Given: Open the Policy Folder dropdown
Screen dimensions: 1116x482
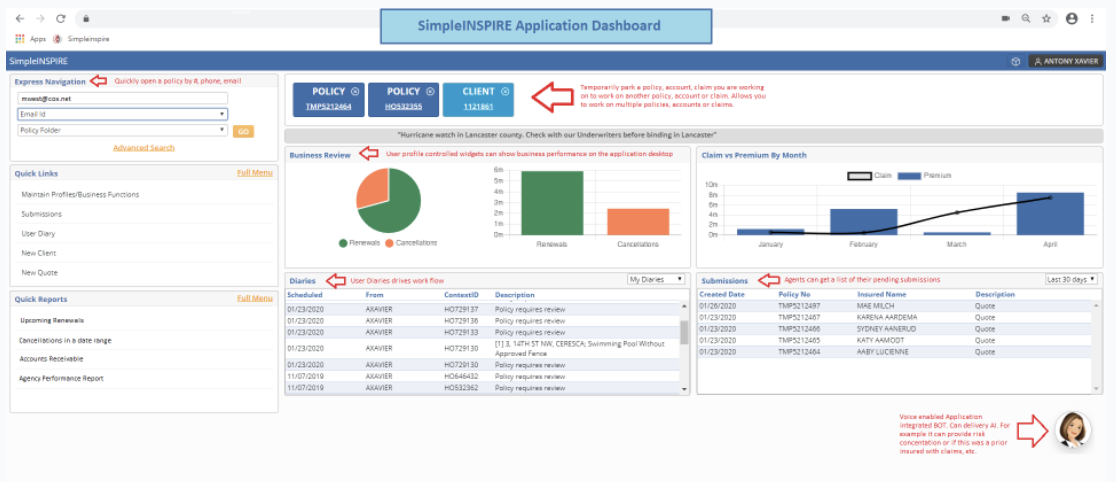Looking at the screenshot, I should point(122,130).
